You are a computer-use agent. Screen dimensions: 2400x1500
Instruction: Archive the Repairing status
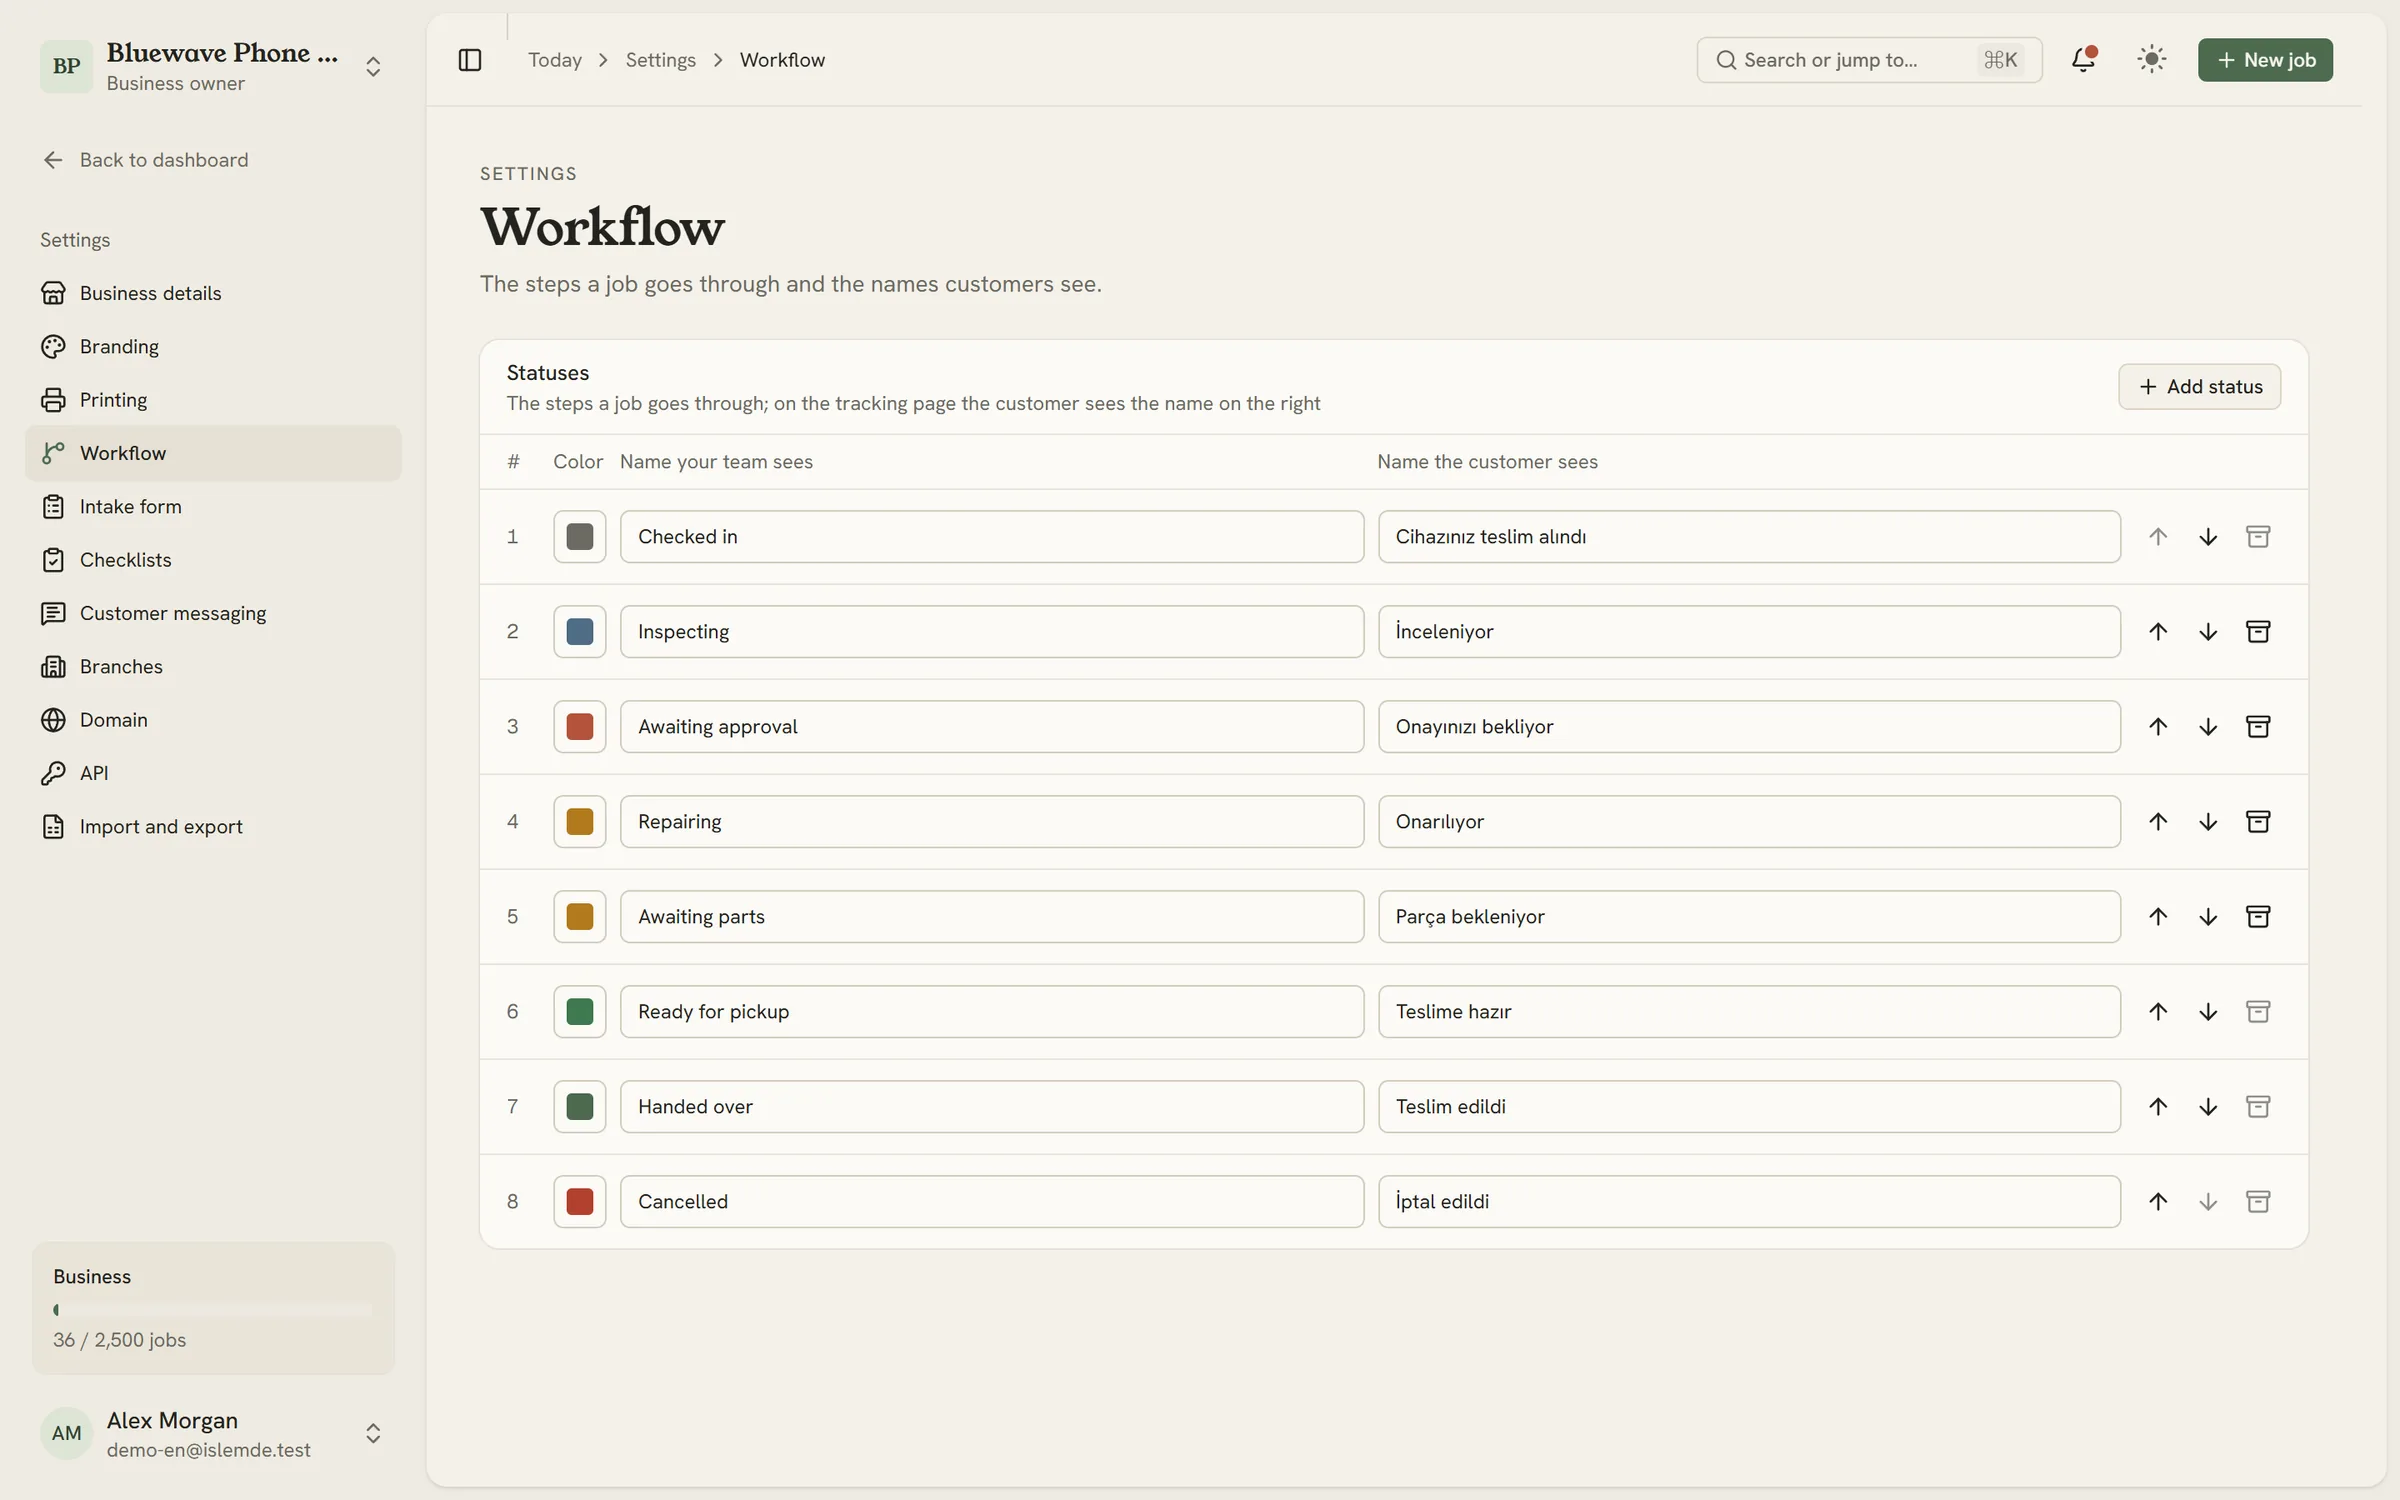tap(2258, 822)
